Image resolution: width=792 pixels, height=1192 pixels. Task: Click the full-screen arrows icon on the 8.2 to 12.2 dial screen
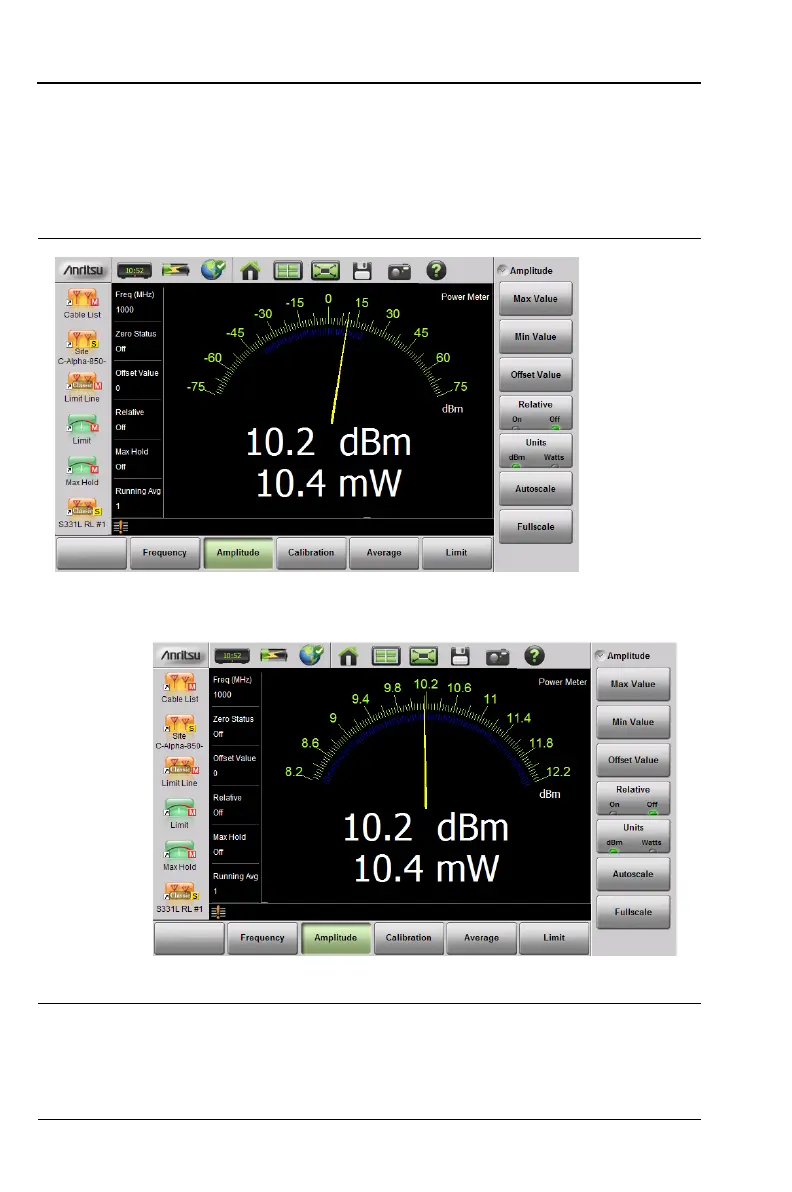coord(423,656)
